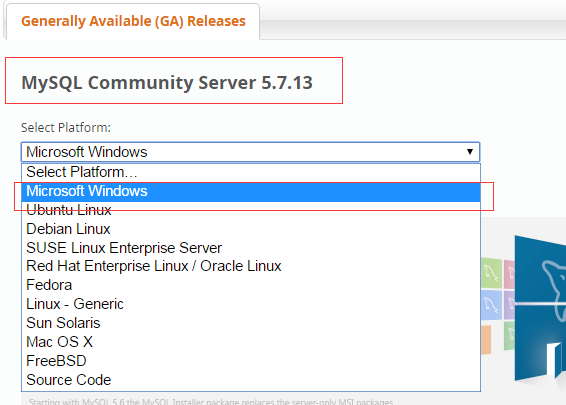566x405 pixels.
Task: Click the platform dropdown arrow
Action: [x=470, y=152]
